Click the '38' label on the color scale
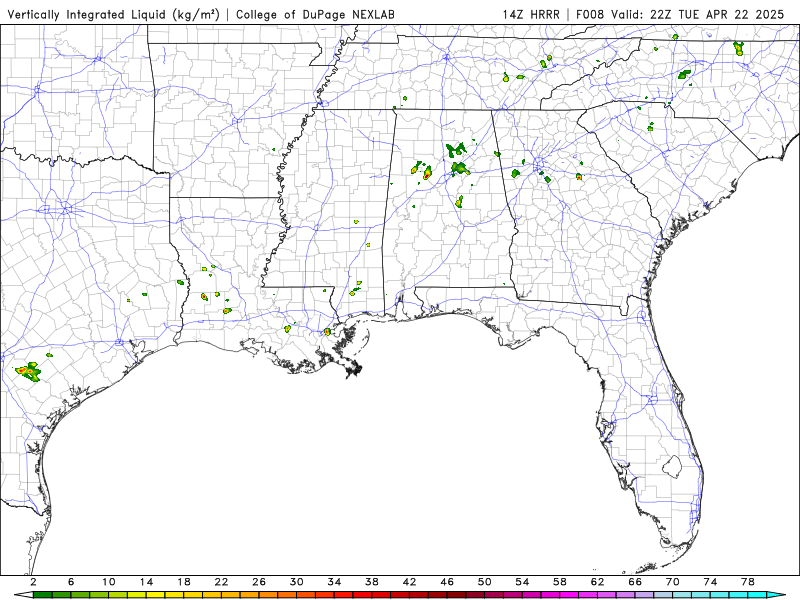Image resolution: width=800 pixels, height=600 pixels. click(371, 582)
